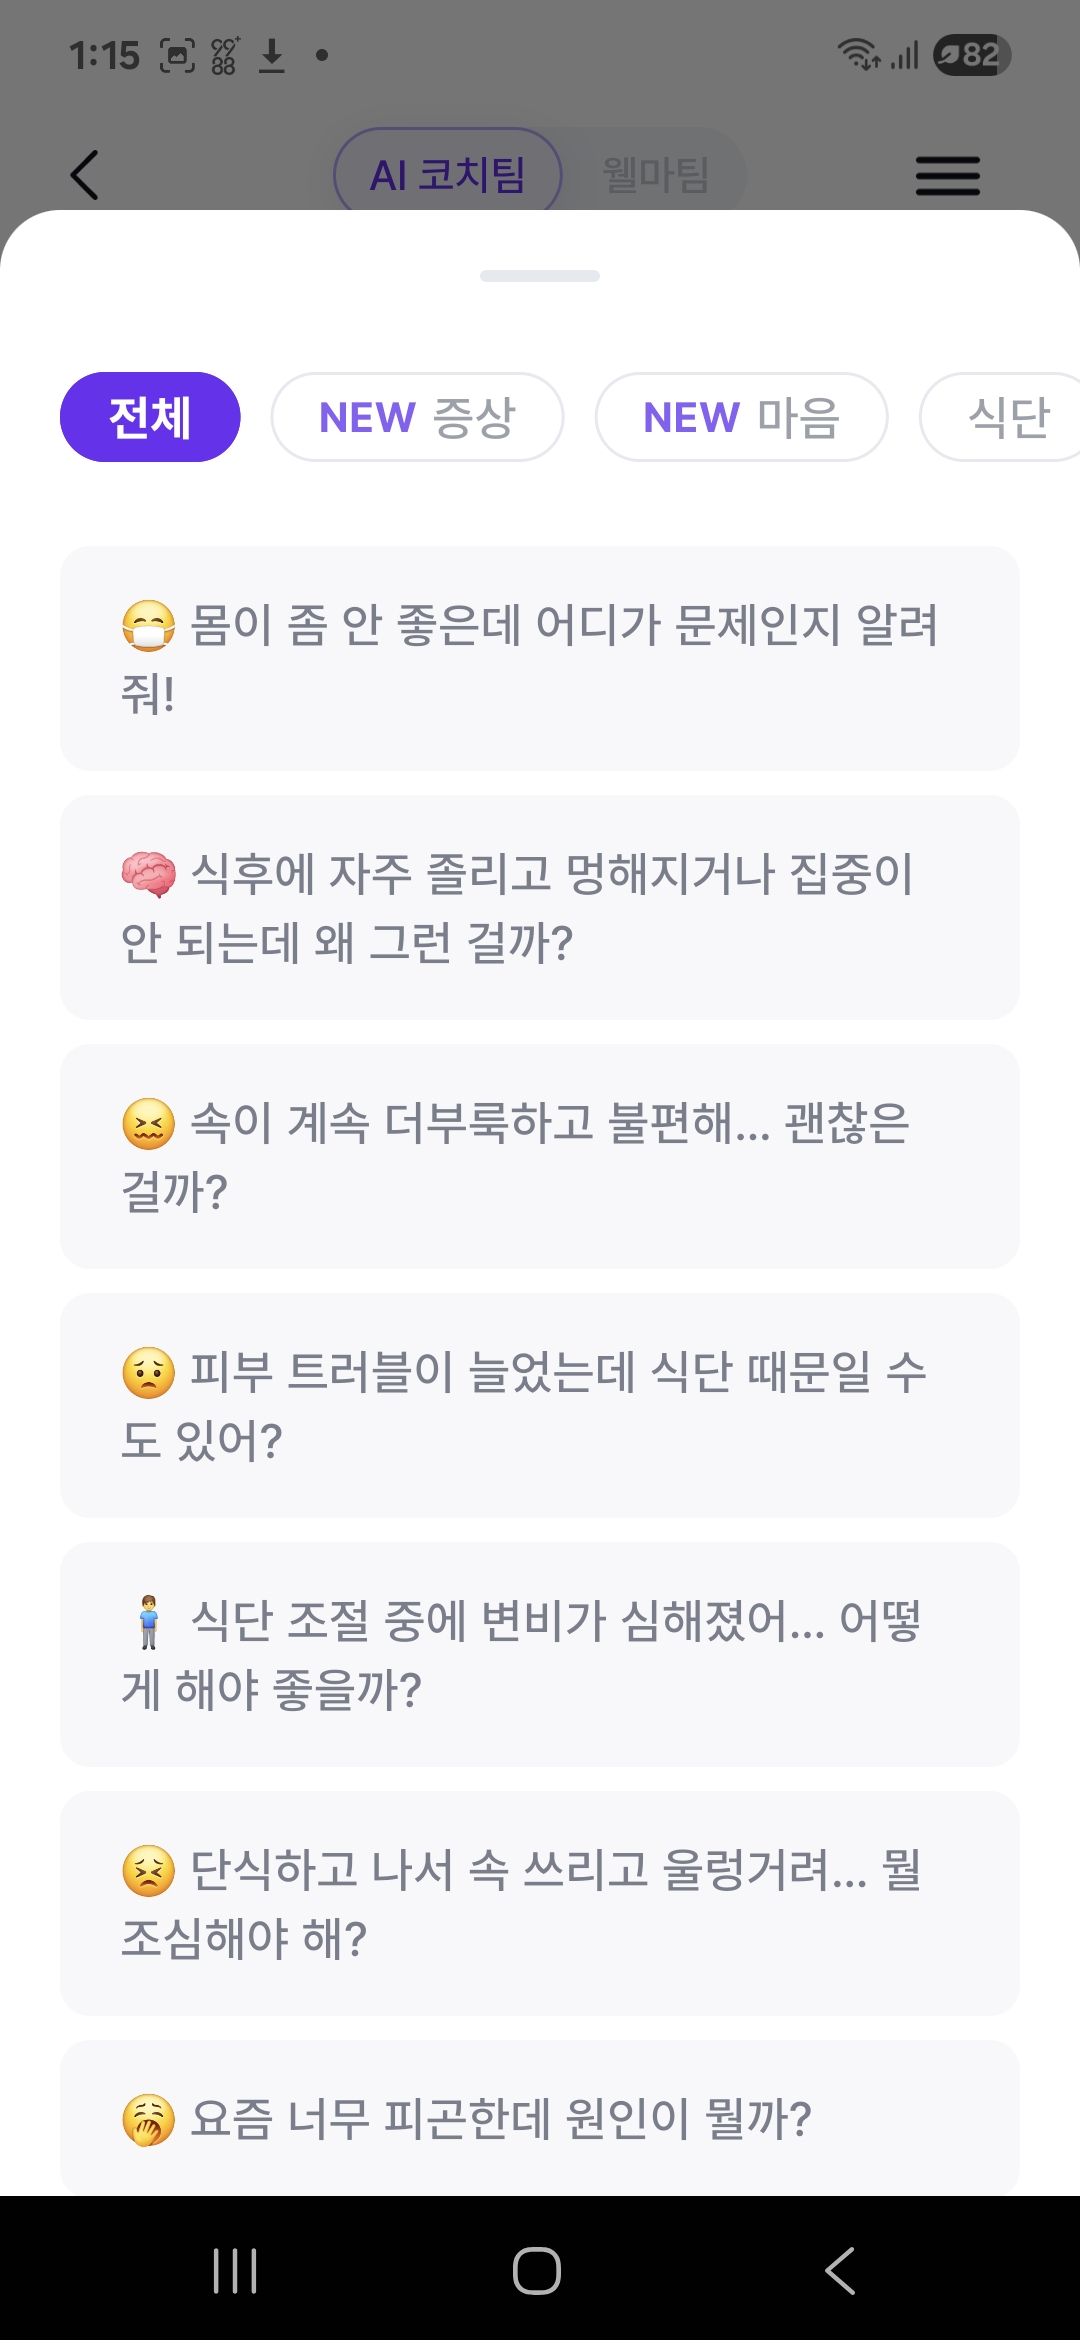This screenshot has height=2340, width=1080.
Task: Tap the bottom sheet drag handle
Action: [540, 276]
